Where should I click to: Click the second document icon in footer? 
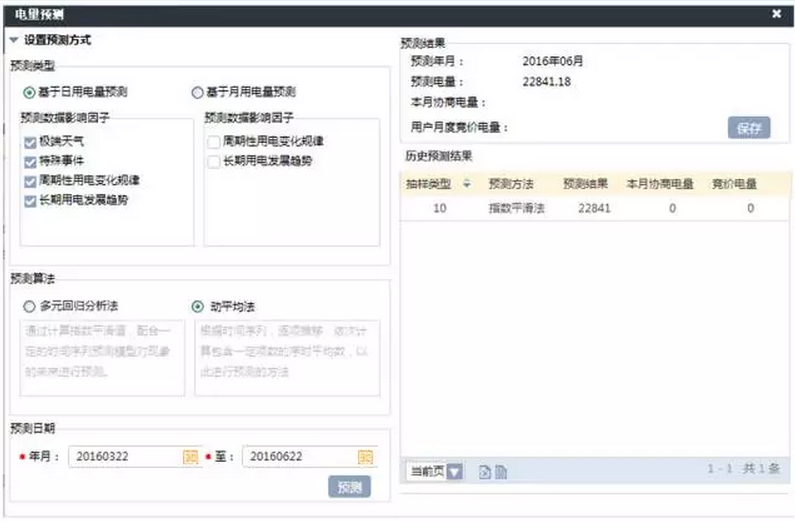(x=500, y=472)
